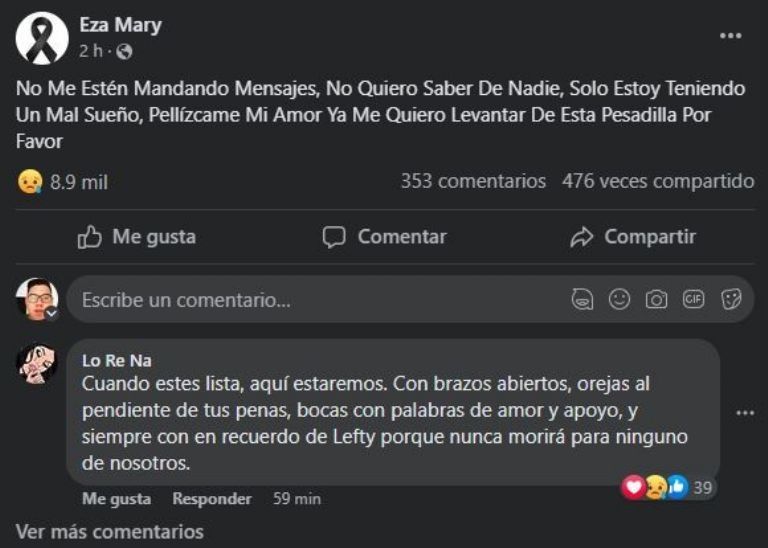This screenshot has width=768, height=548.
Task: View reactions on Lo Re Na's comment
Action: (x=667, y=487)
